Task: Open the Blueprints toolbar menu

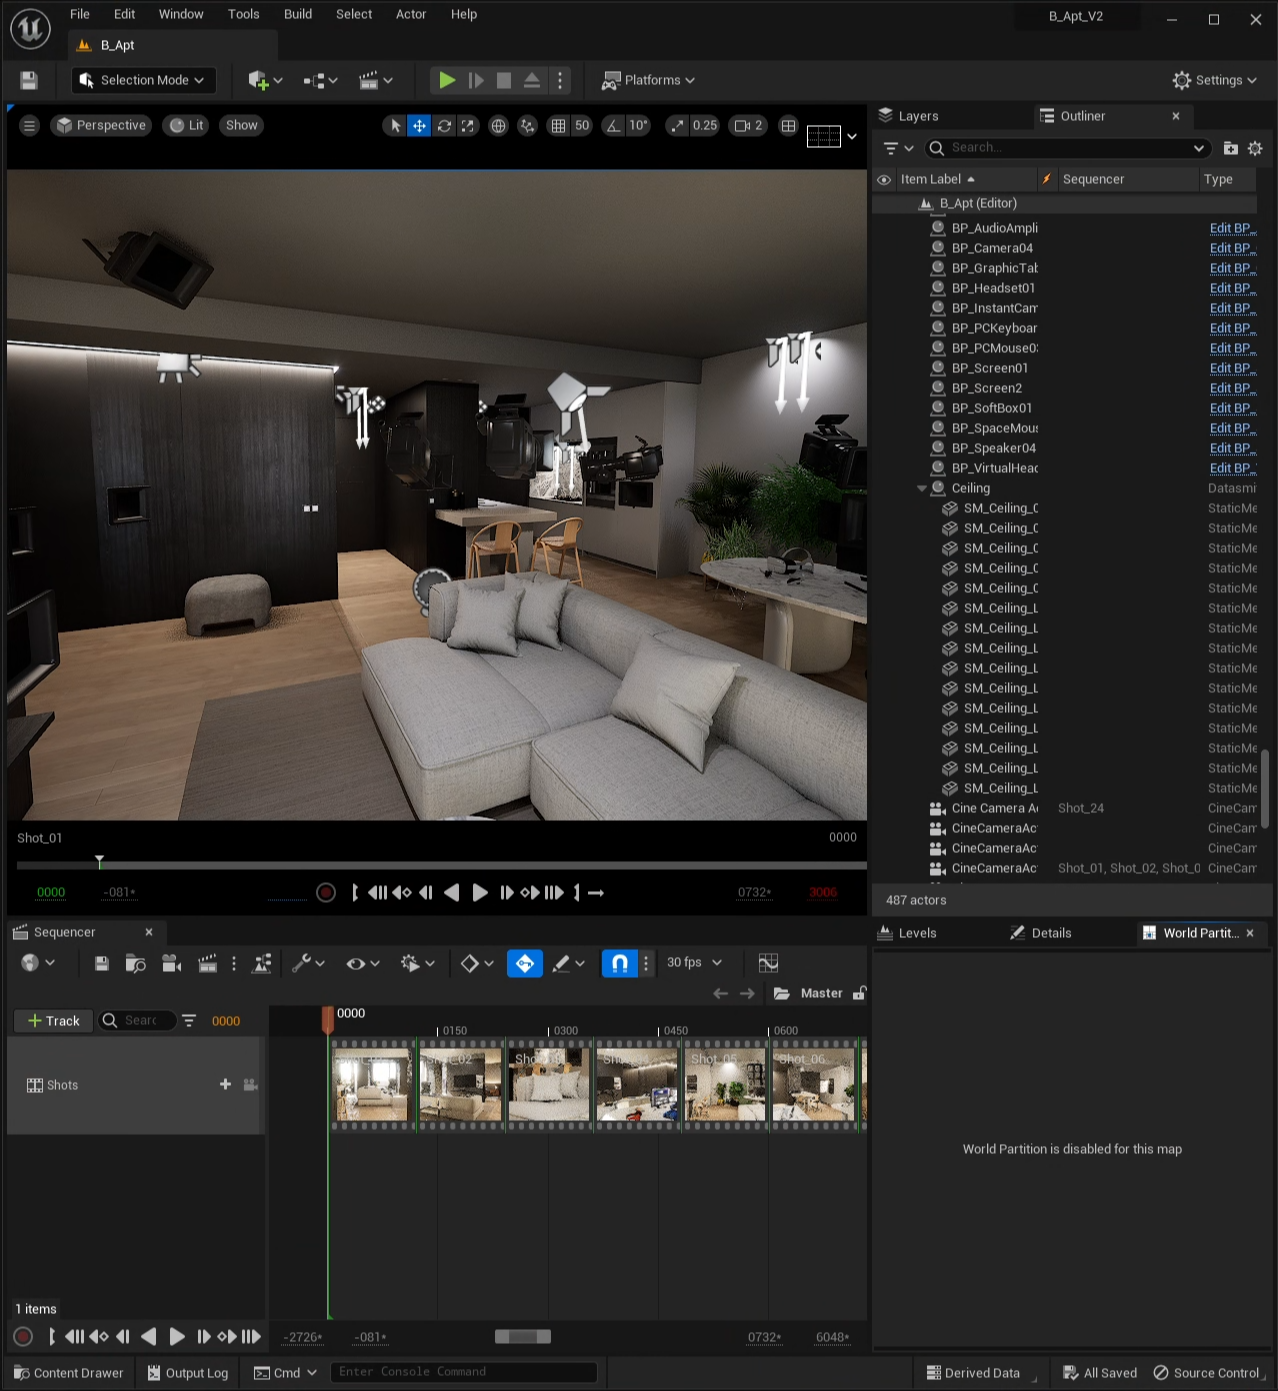Action: [x=321, y=80]
